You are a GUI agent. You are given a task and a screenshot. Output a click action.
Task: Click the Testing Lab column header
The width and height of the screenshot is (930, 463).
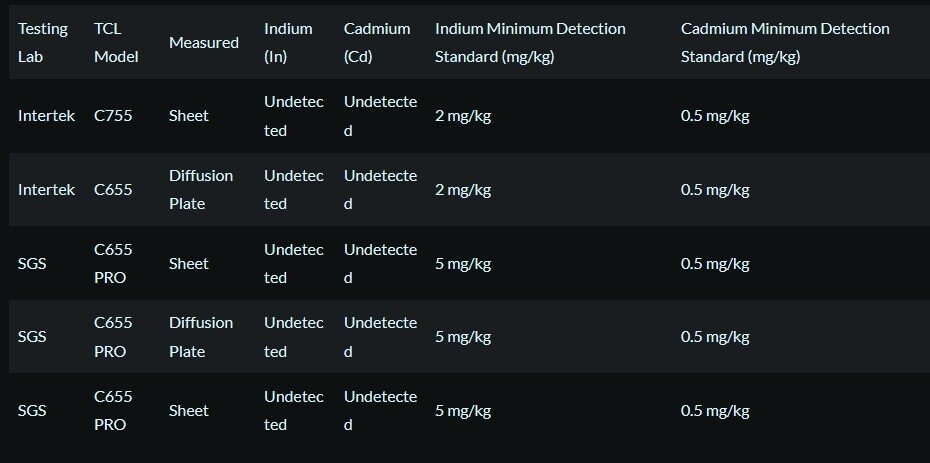(43, 43)
